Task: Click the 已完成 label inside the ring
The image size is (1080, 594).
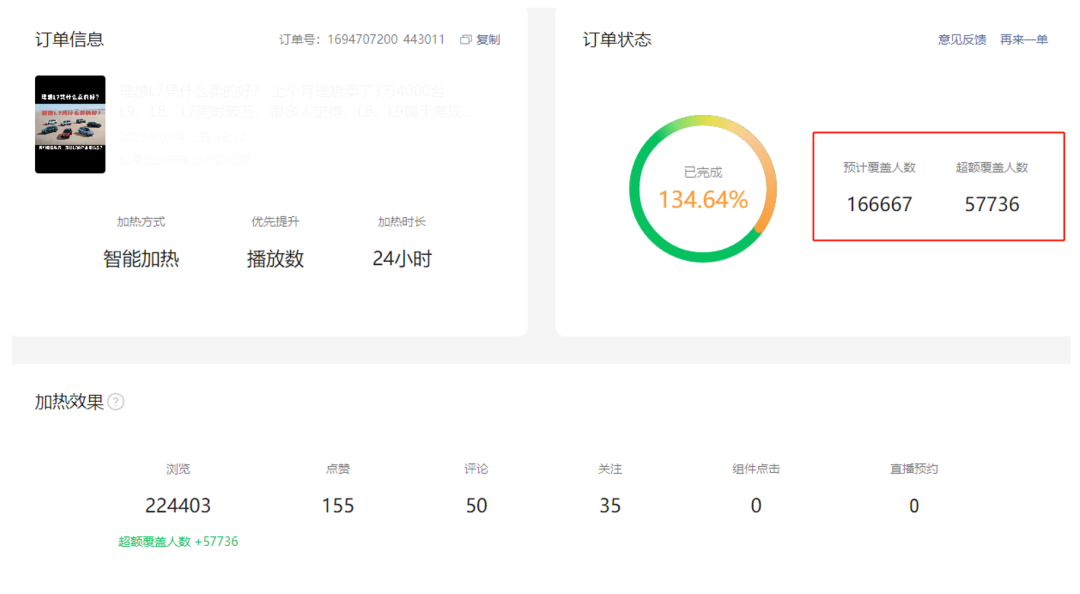Action: click(x=703, y=172)
